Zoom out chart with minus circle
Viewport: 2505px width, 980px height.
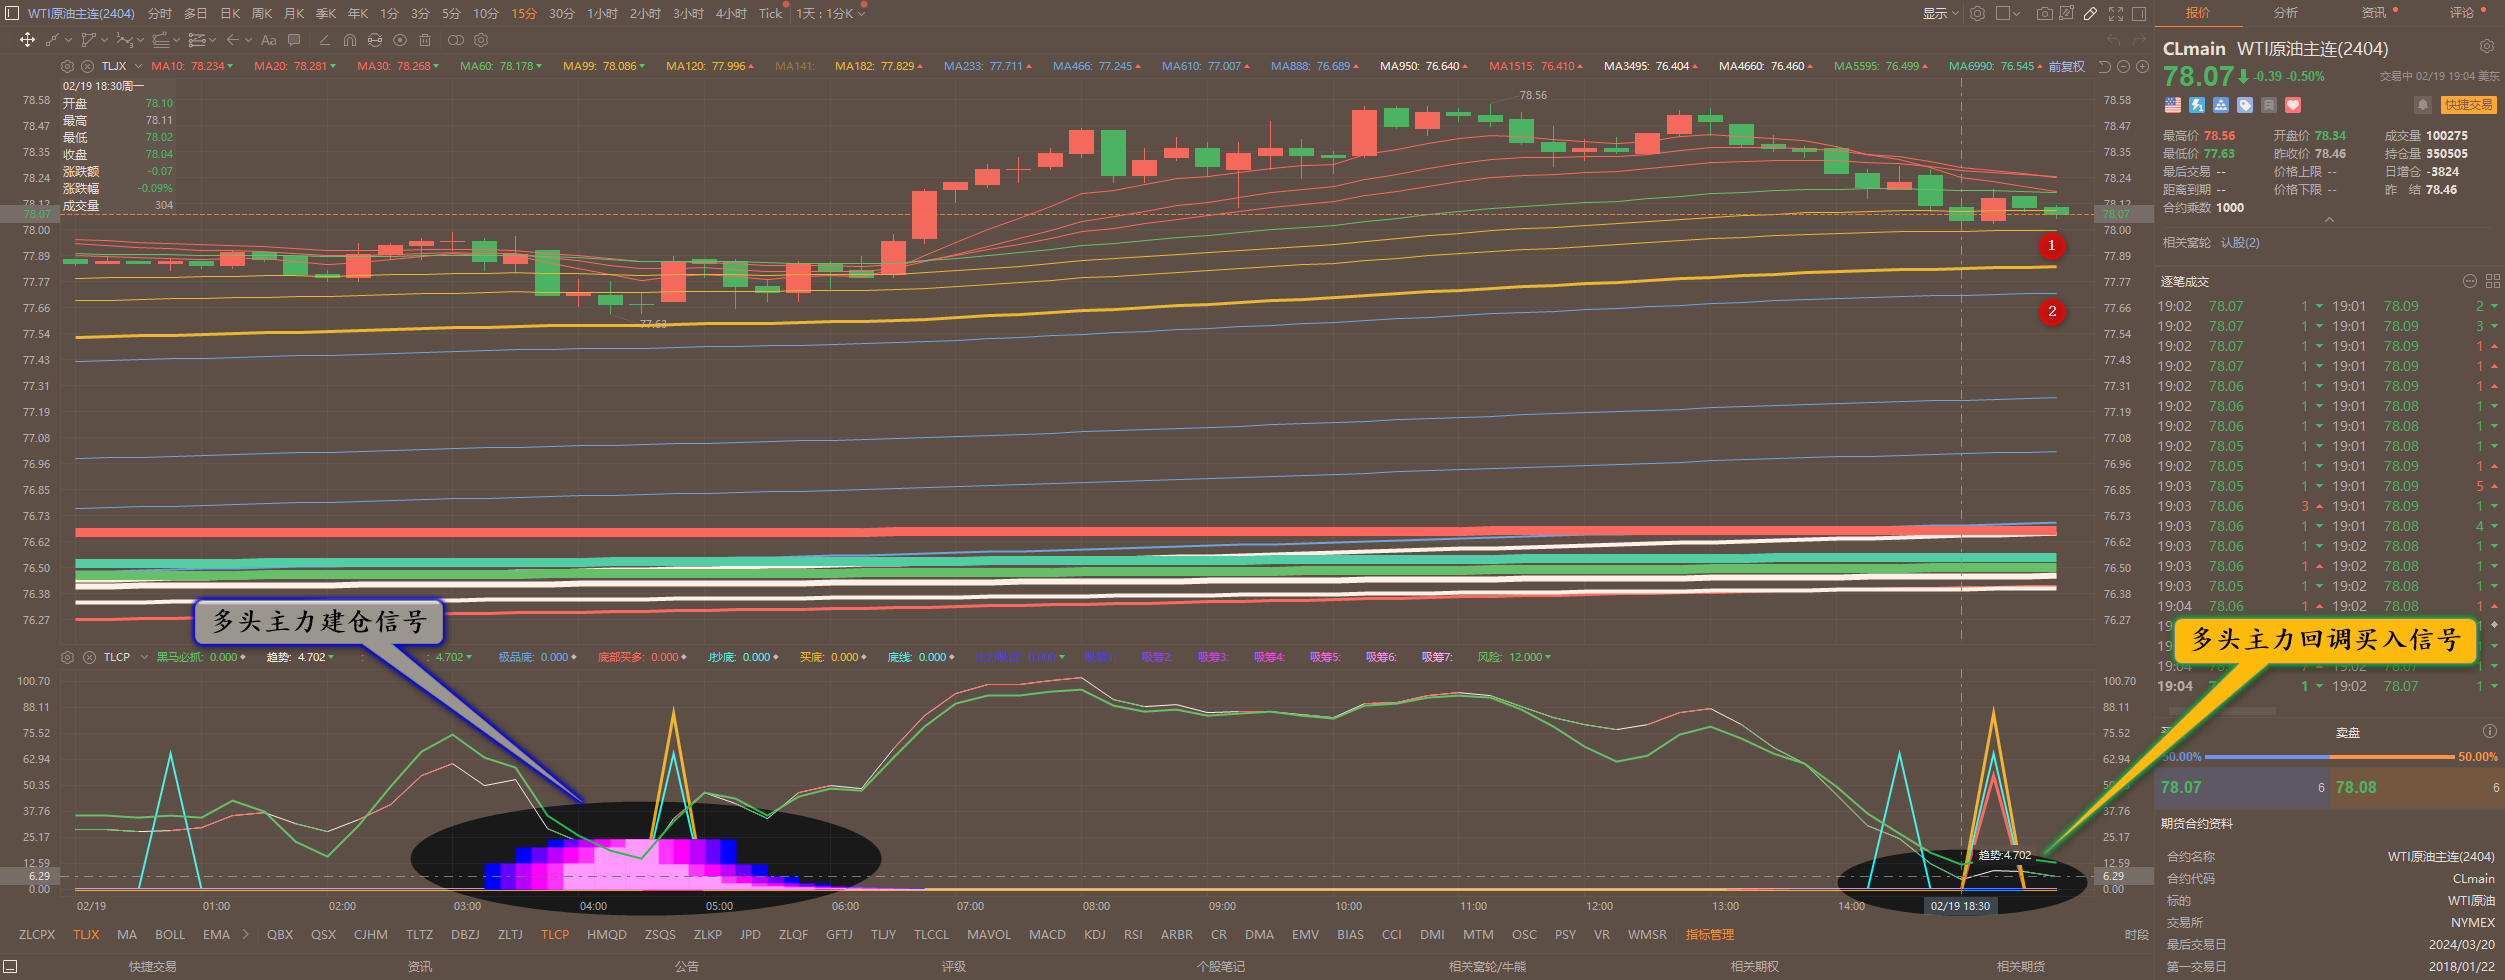coord(2123,66)
